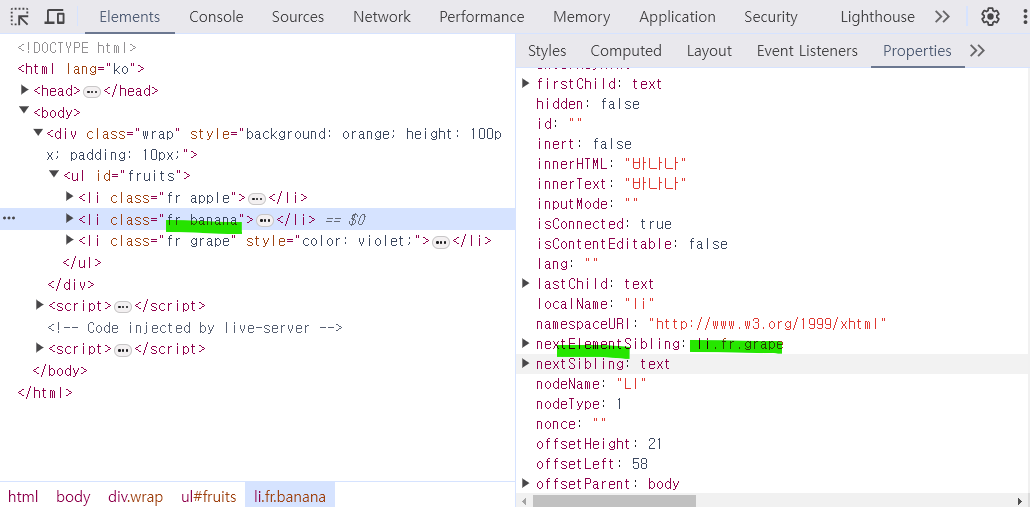Expand the li grape element arrow
Image resolution: width=1030 pixels, height=507 pixels.
coord(70,240)
